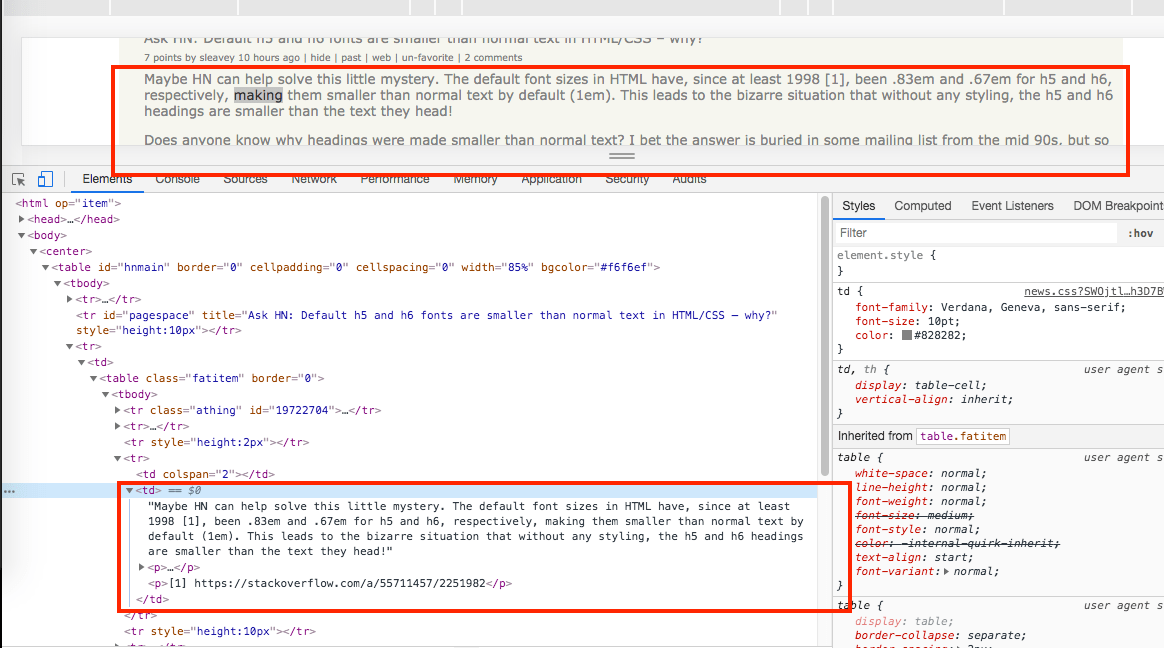This screenshot has height=648, width=1164.
Task: Click the un-favorite link
Action: (426, 57)
